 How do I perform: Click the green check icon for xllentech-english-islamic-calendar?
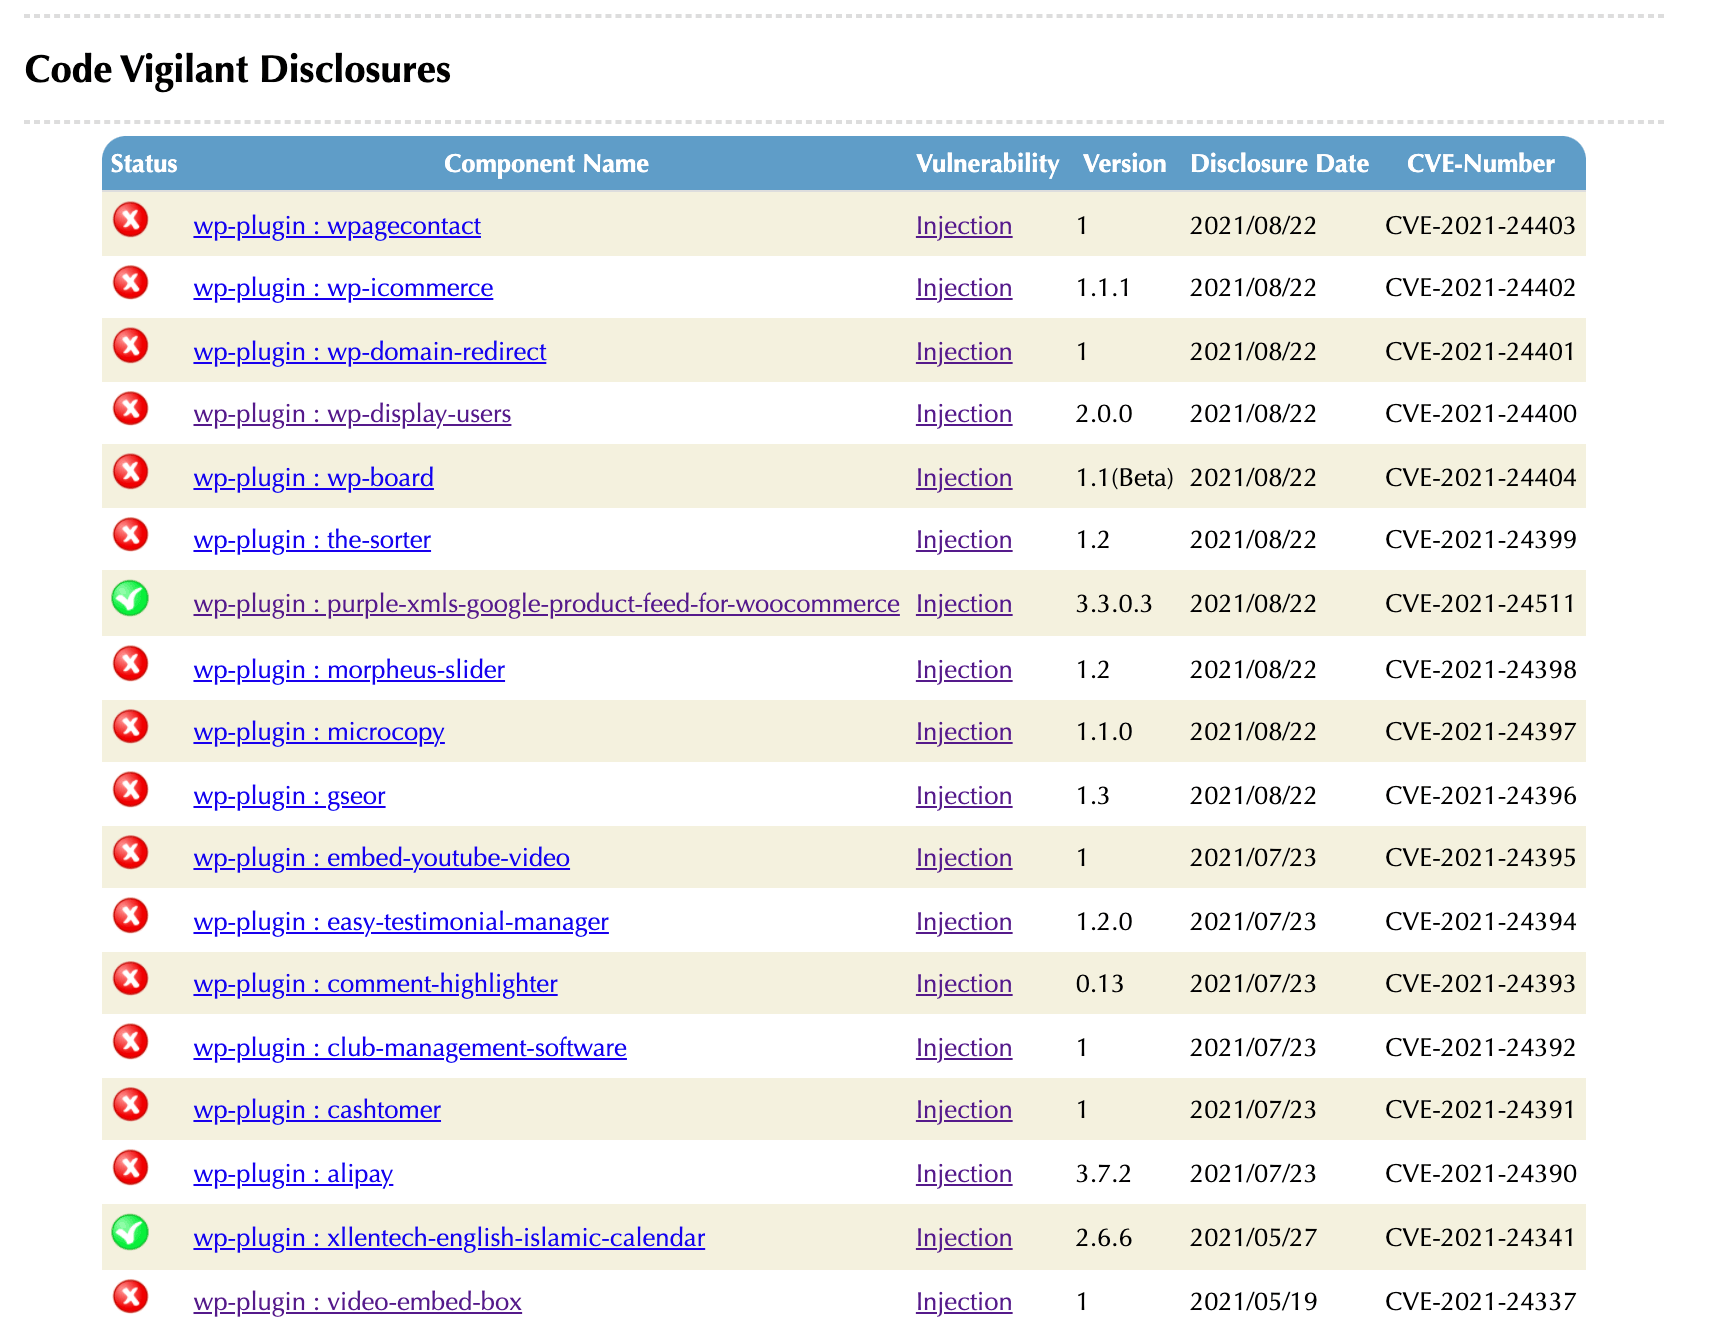130,1232
